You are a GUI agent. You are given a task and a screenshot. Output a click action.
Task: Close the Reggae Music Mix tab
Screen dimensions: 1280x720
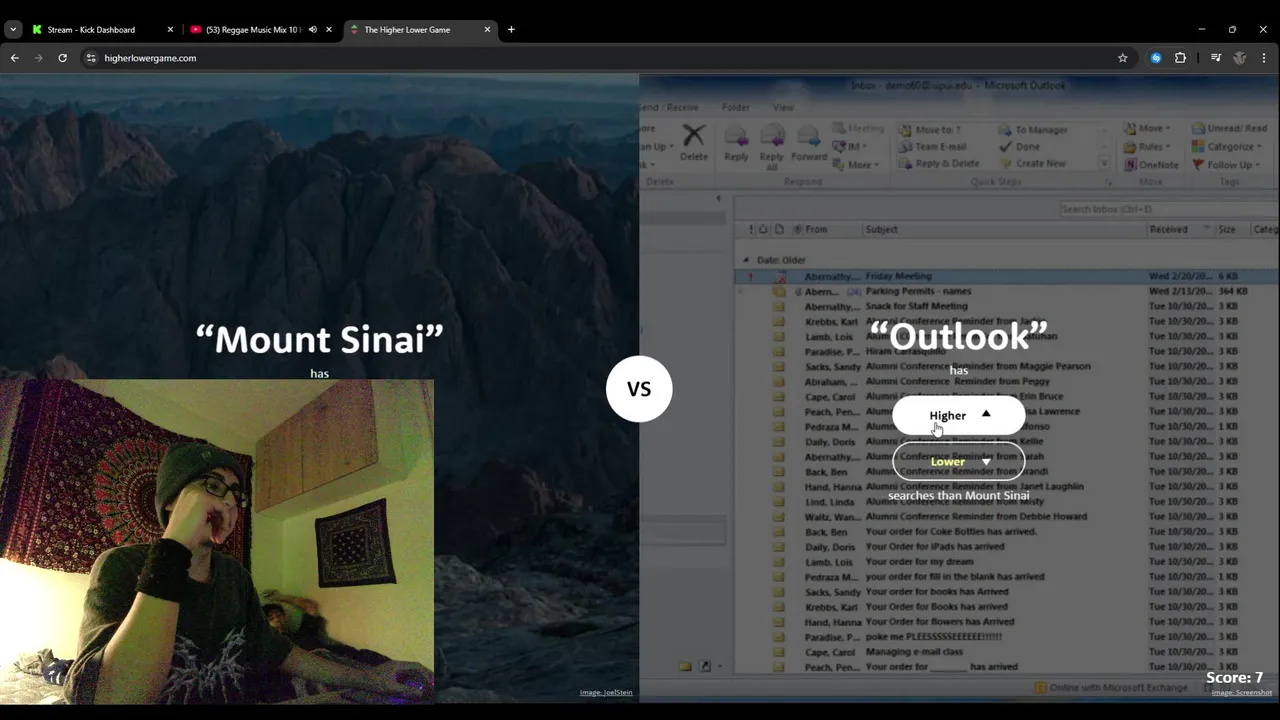coord(329,30)
